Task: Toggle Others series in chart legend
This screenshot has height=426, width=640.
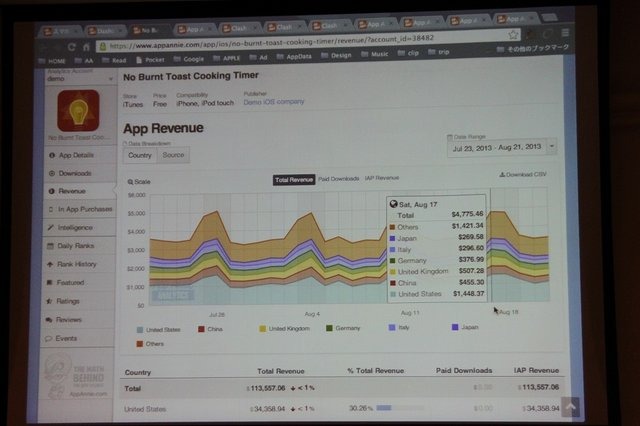Action: coord(150,344)
